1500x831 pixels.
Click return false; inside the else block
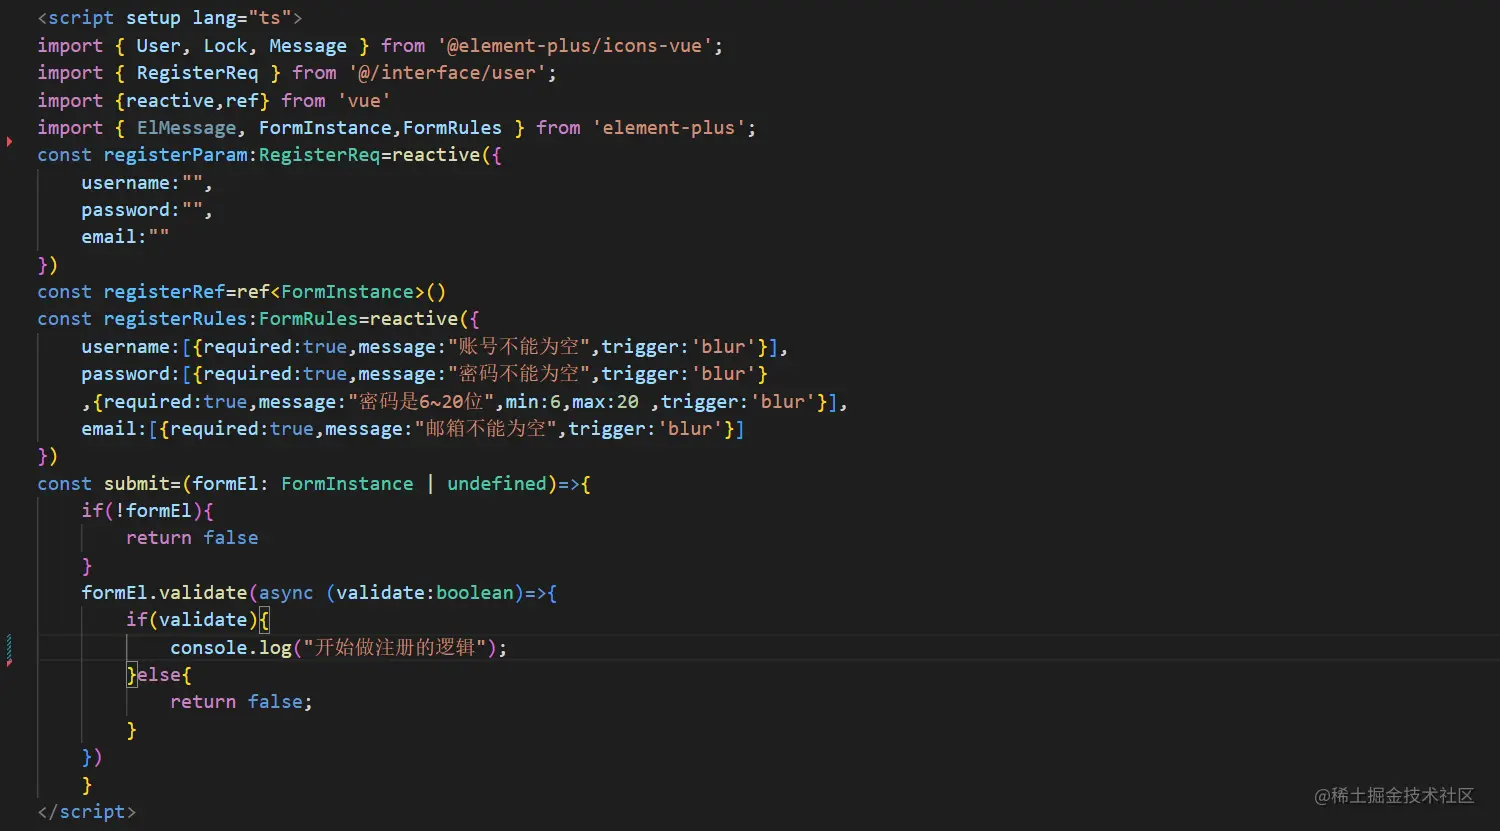[241, 702]
